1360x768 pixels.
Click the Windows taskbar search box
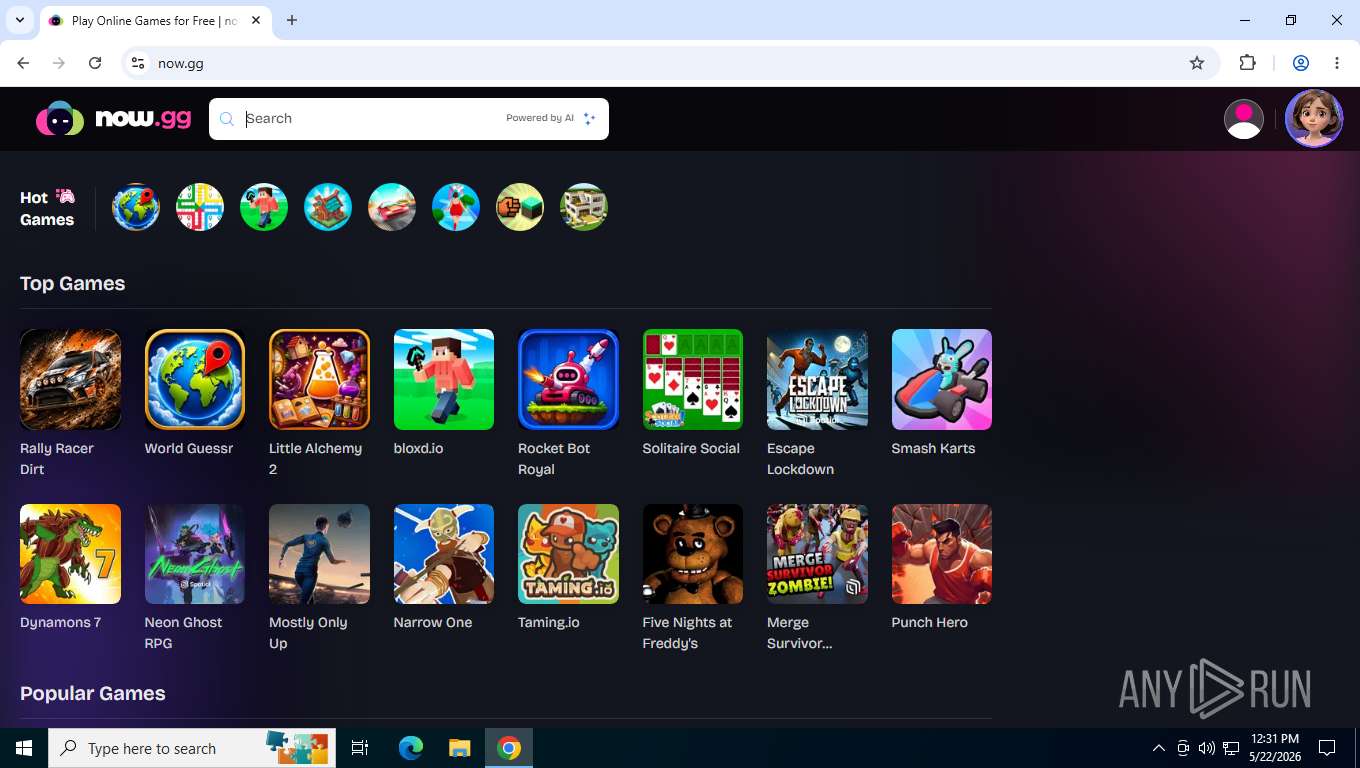point(192,748)
